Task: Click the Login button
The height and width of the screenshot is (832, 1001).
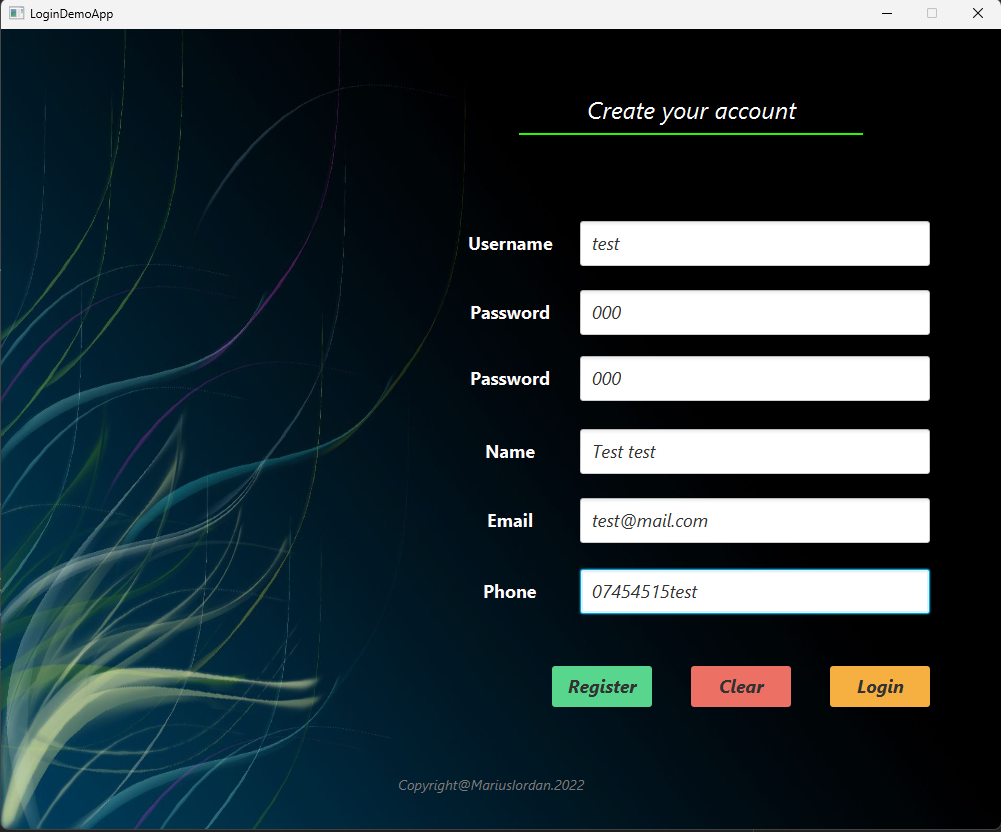Action: pyautogui.click(x=879, y=686)
